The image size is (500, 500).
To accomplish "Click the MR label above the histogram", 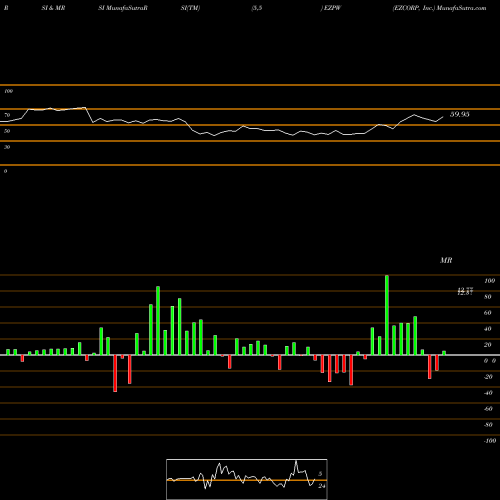I will (x=446, y=260).
